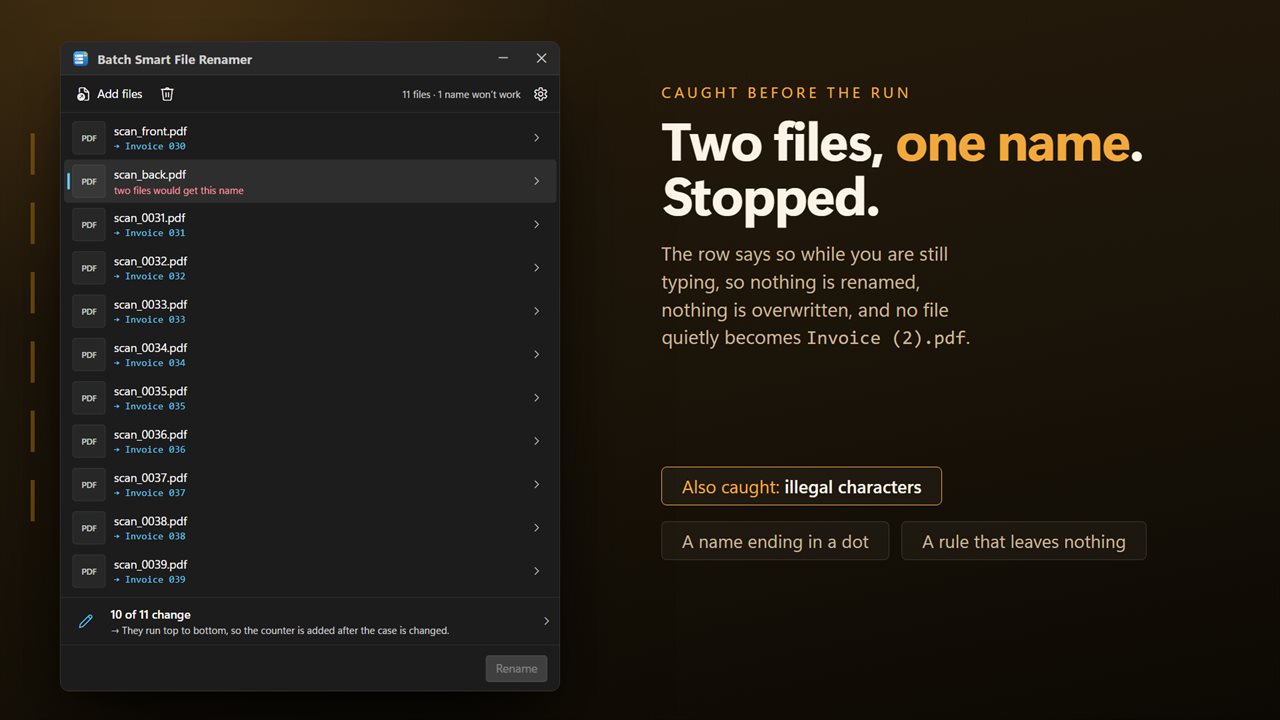Click the Batch Smart File Renamer app icon
This screenshot has height=720, width=1280.
coord(81,59)
